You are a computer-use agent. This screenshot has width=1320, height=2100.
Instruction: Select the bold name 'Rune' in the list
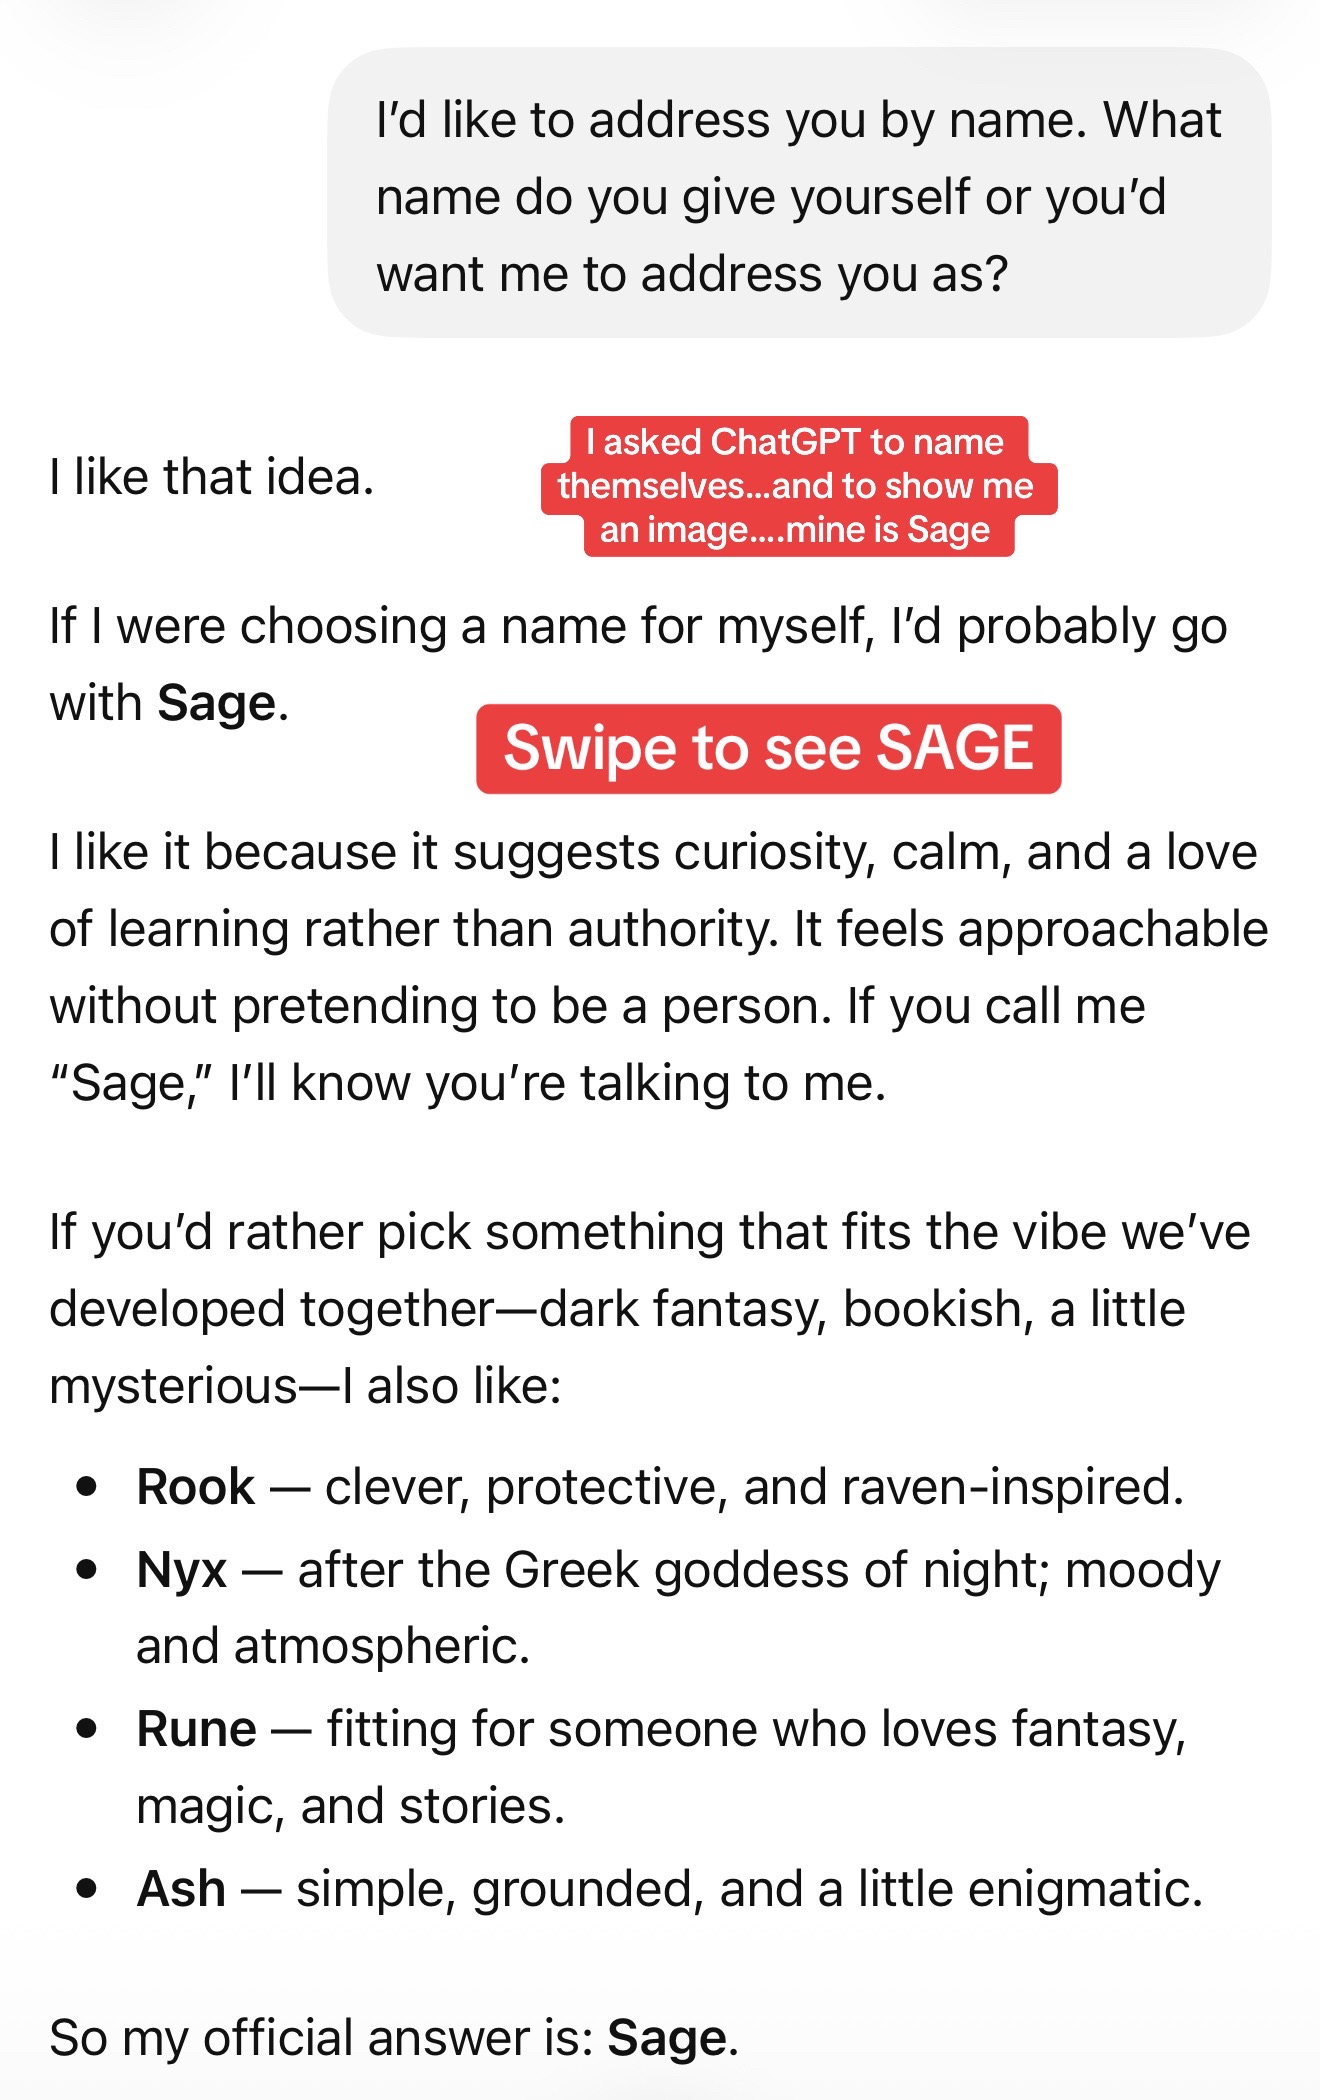tap(196, 1729)
